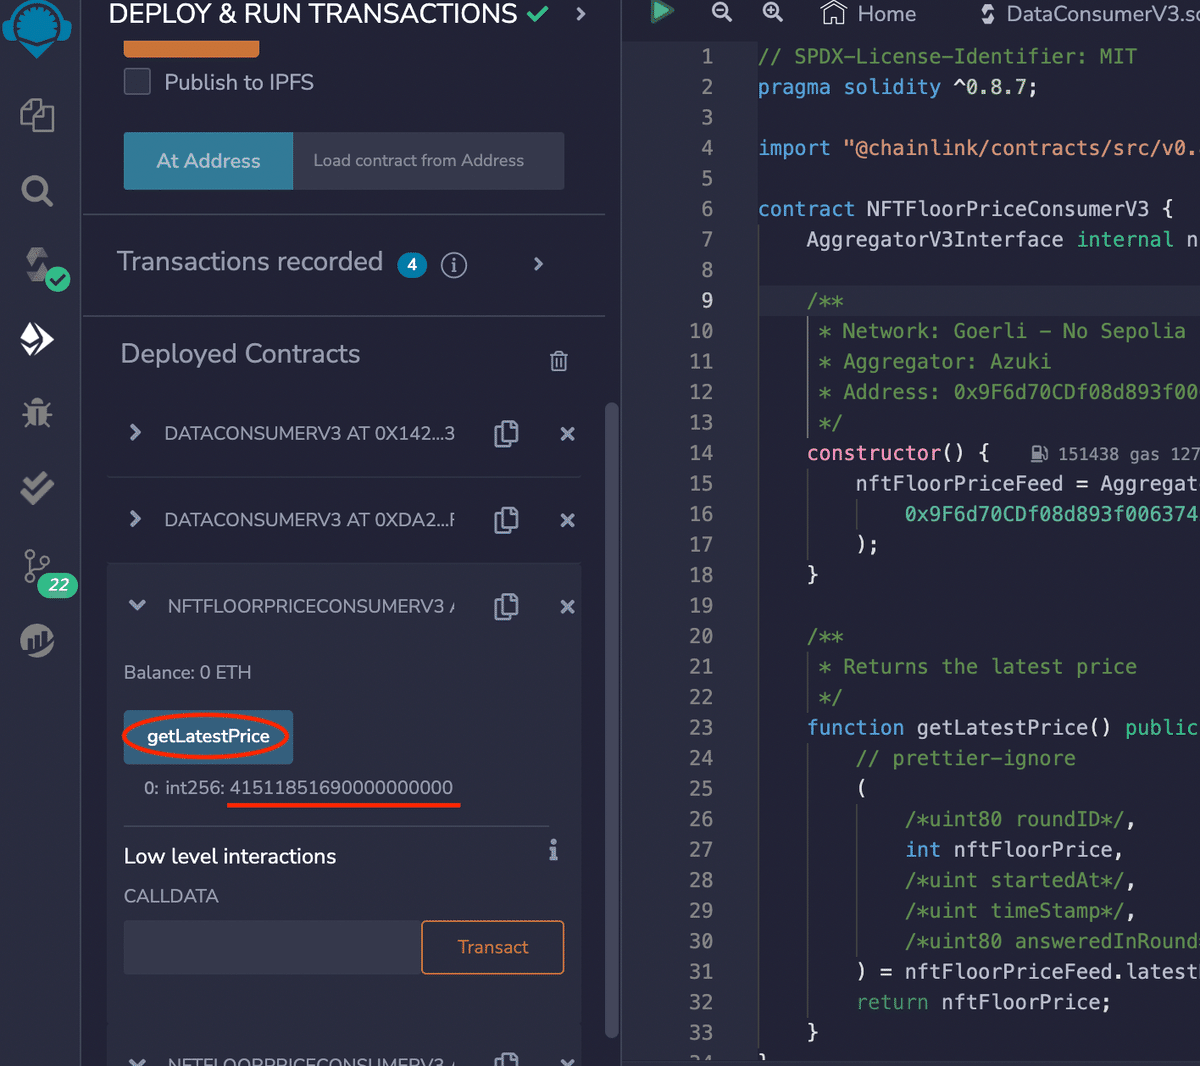Click the Balance: 0 ETH text
Image resolution: width=1200 pixels, height=1066 pixels.
point(187,672)
